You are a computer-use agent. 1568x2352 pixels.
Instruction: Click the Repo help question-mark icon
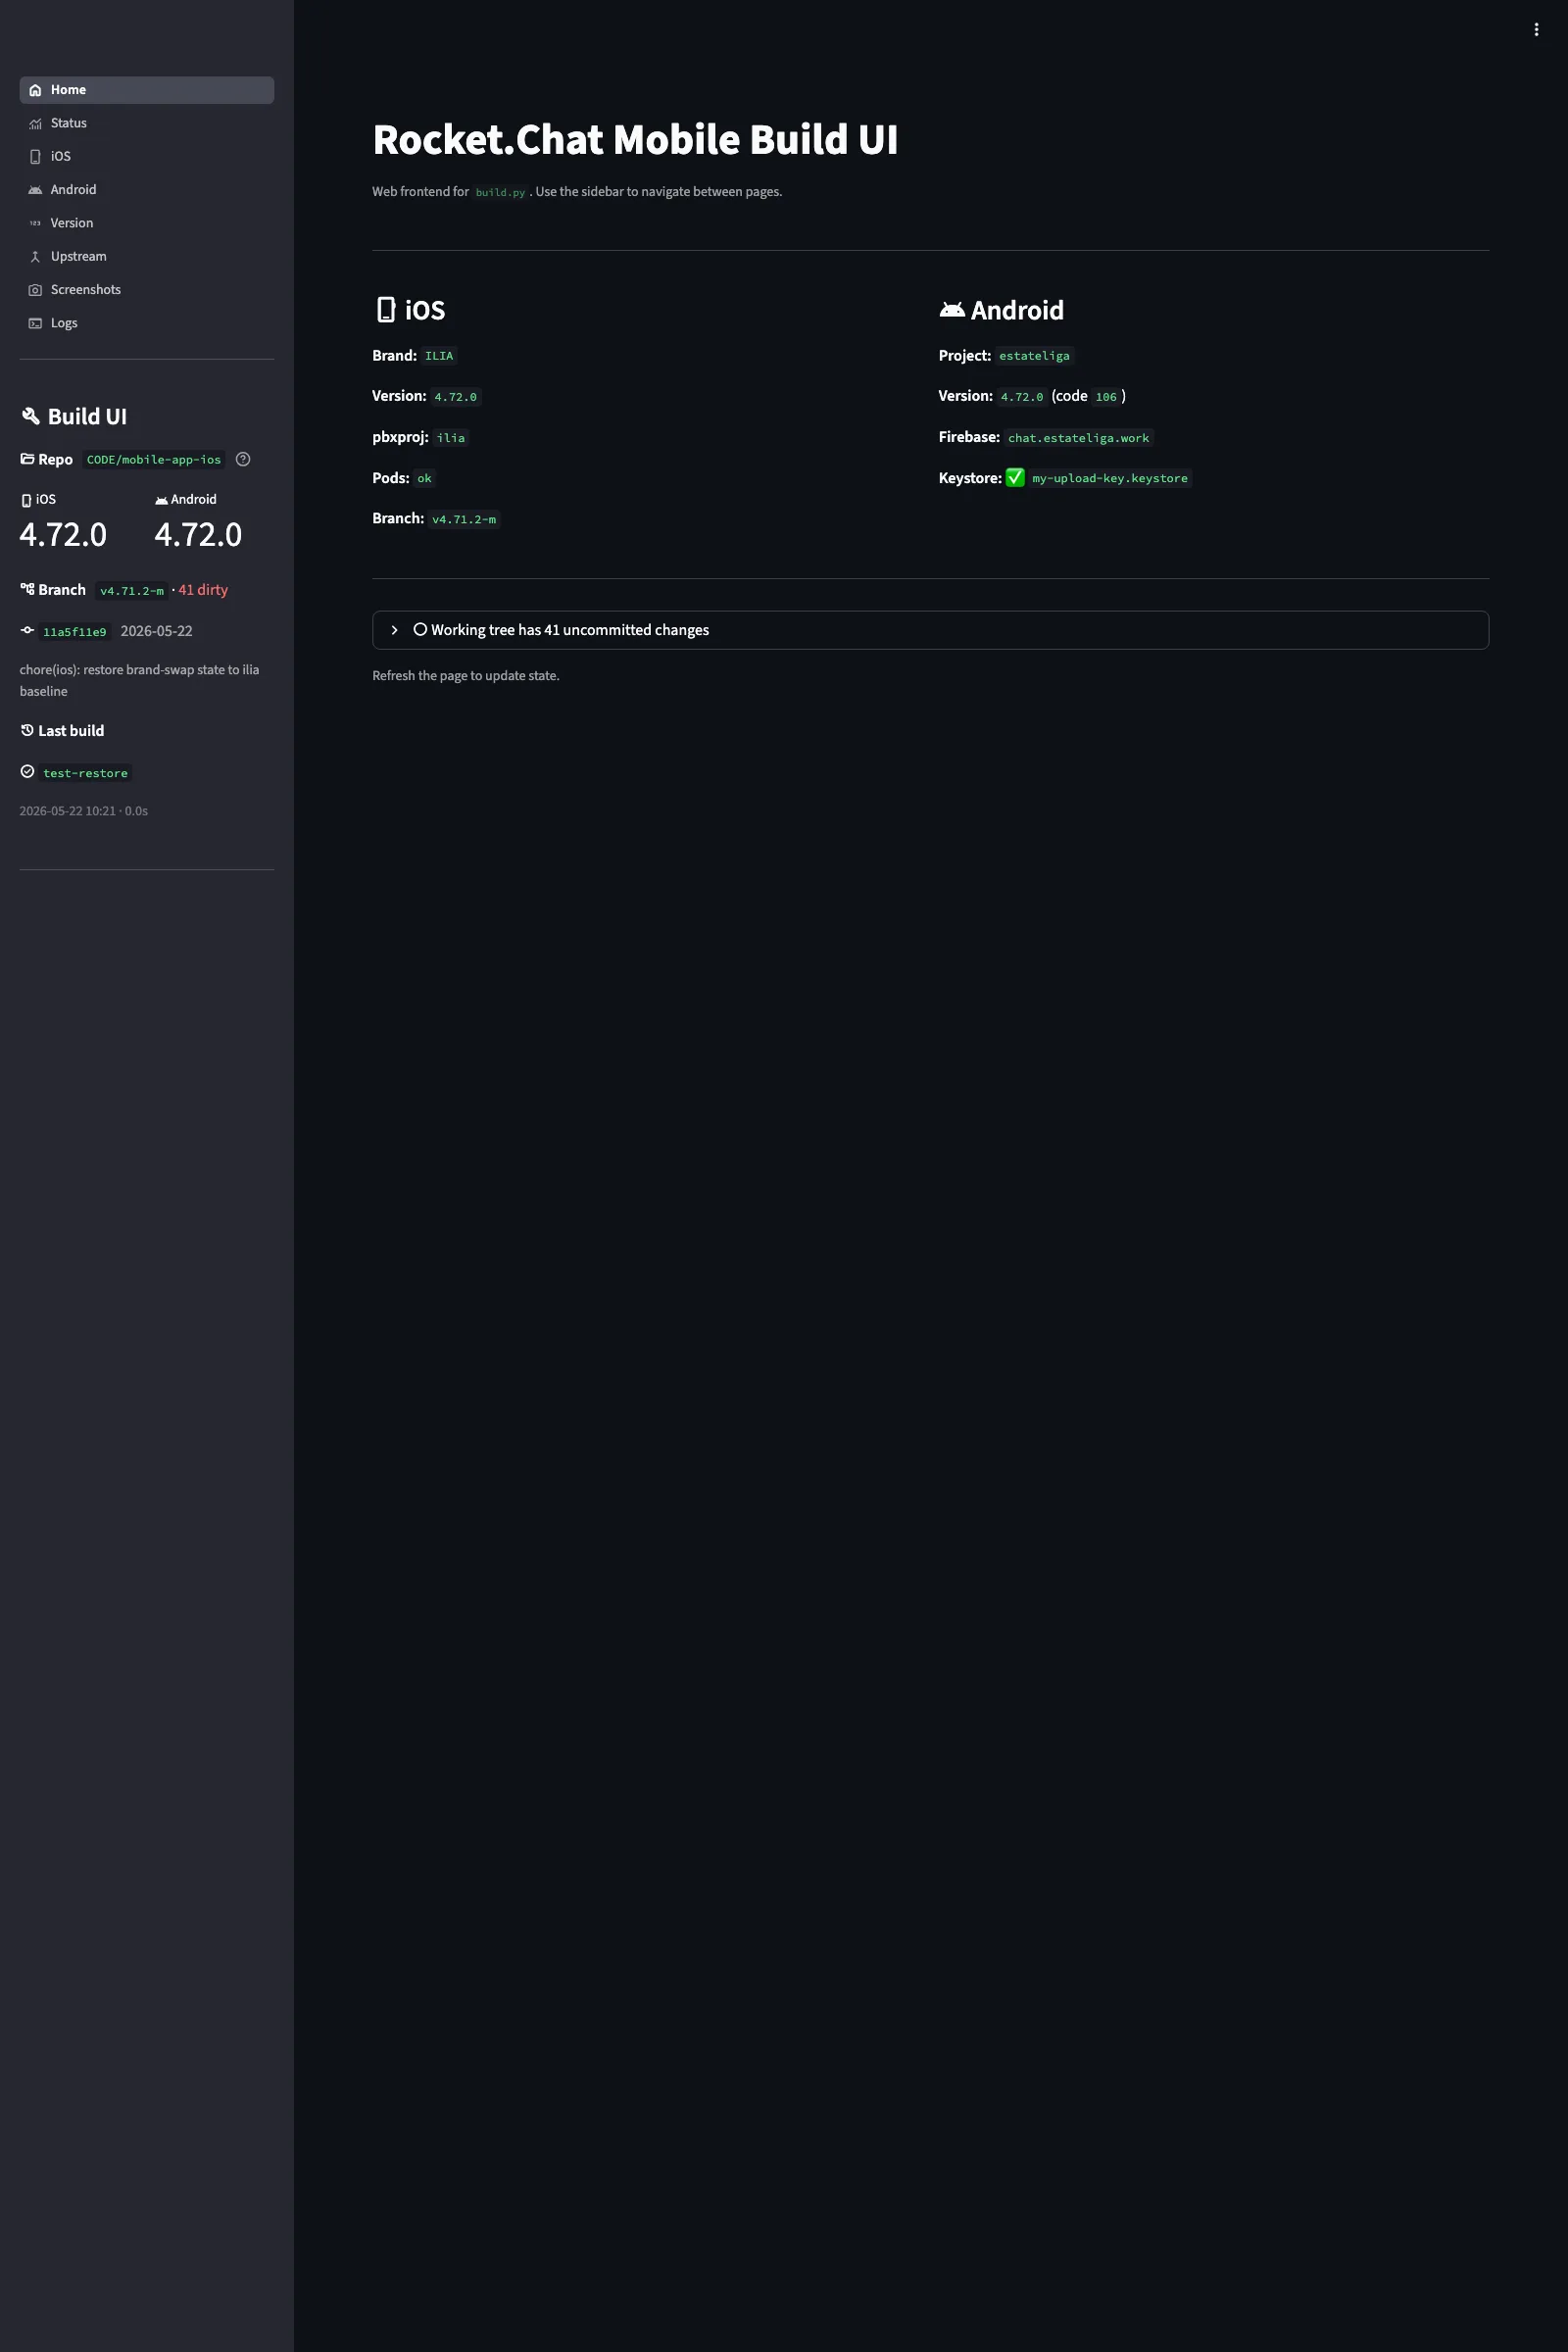pos(243,459)
